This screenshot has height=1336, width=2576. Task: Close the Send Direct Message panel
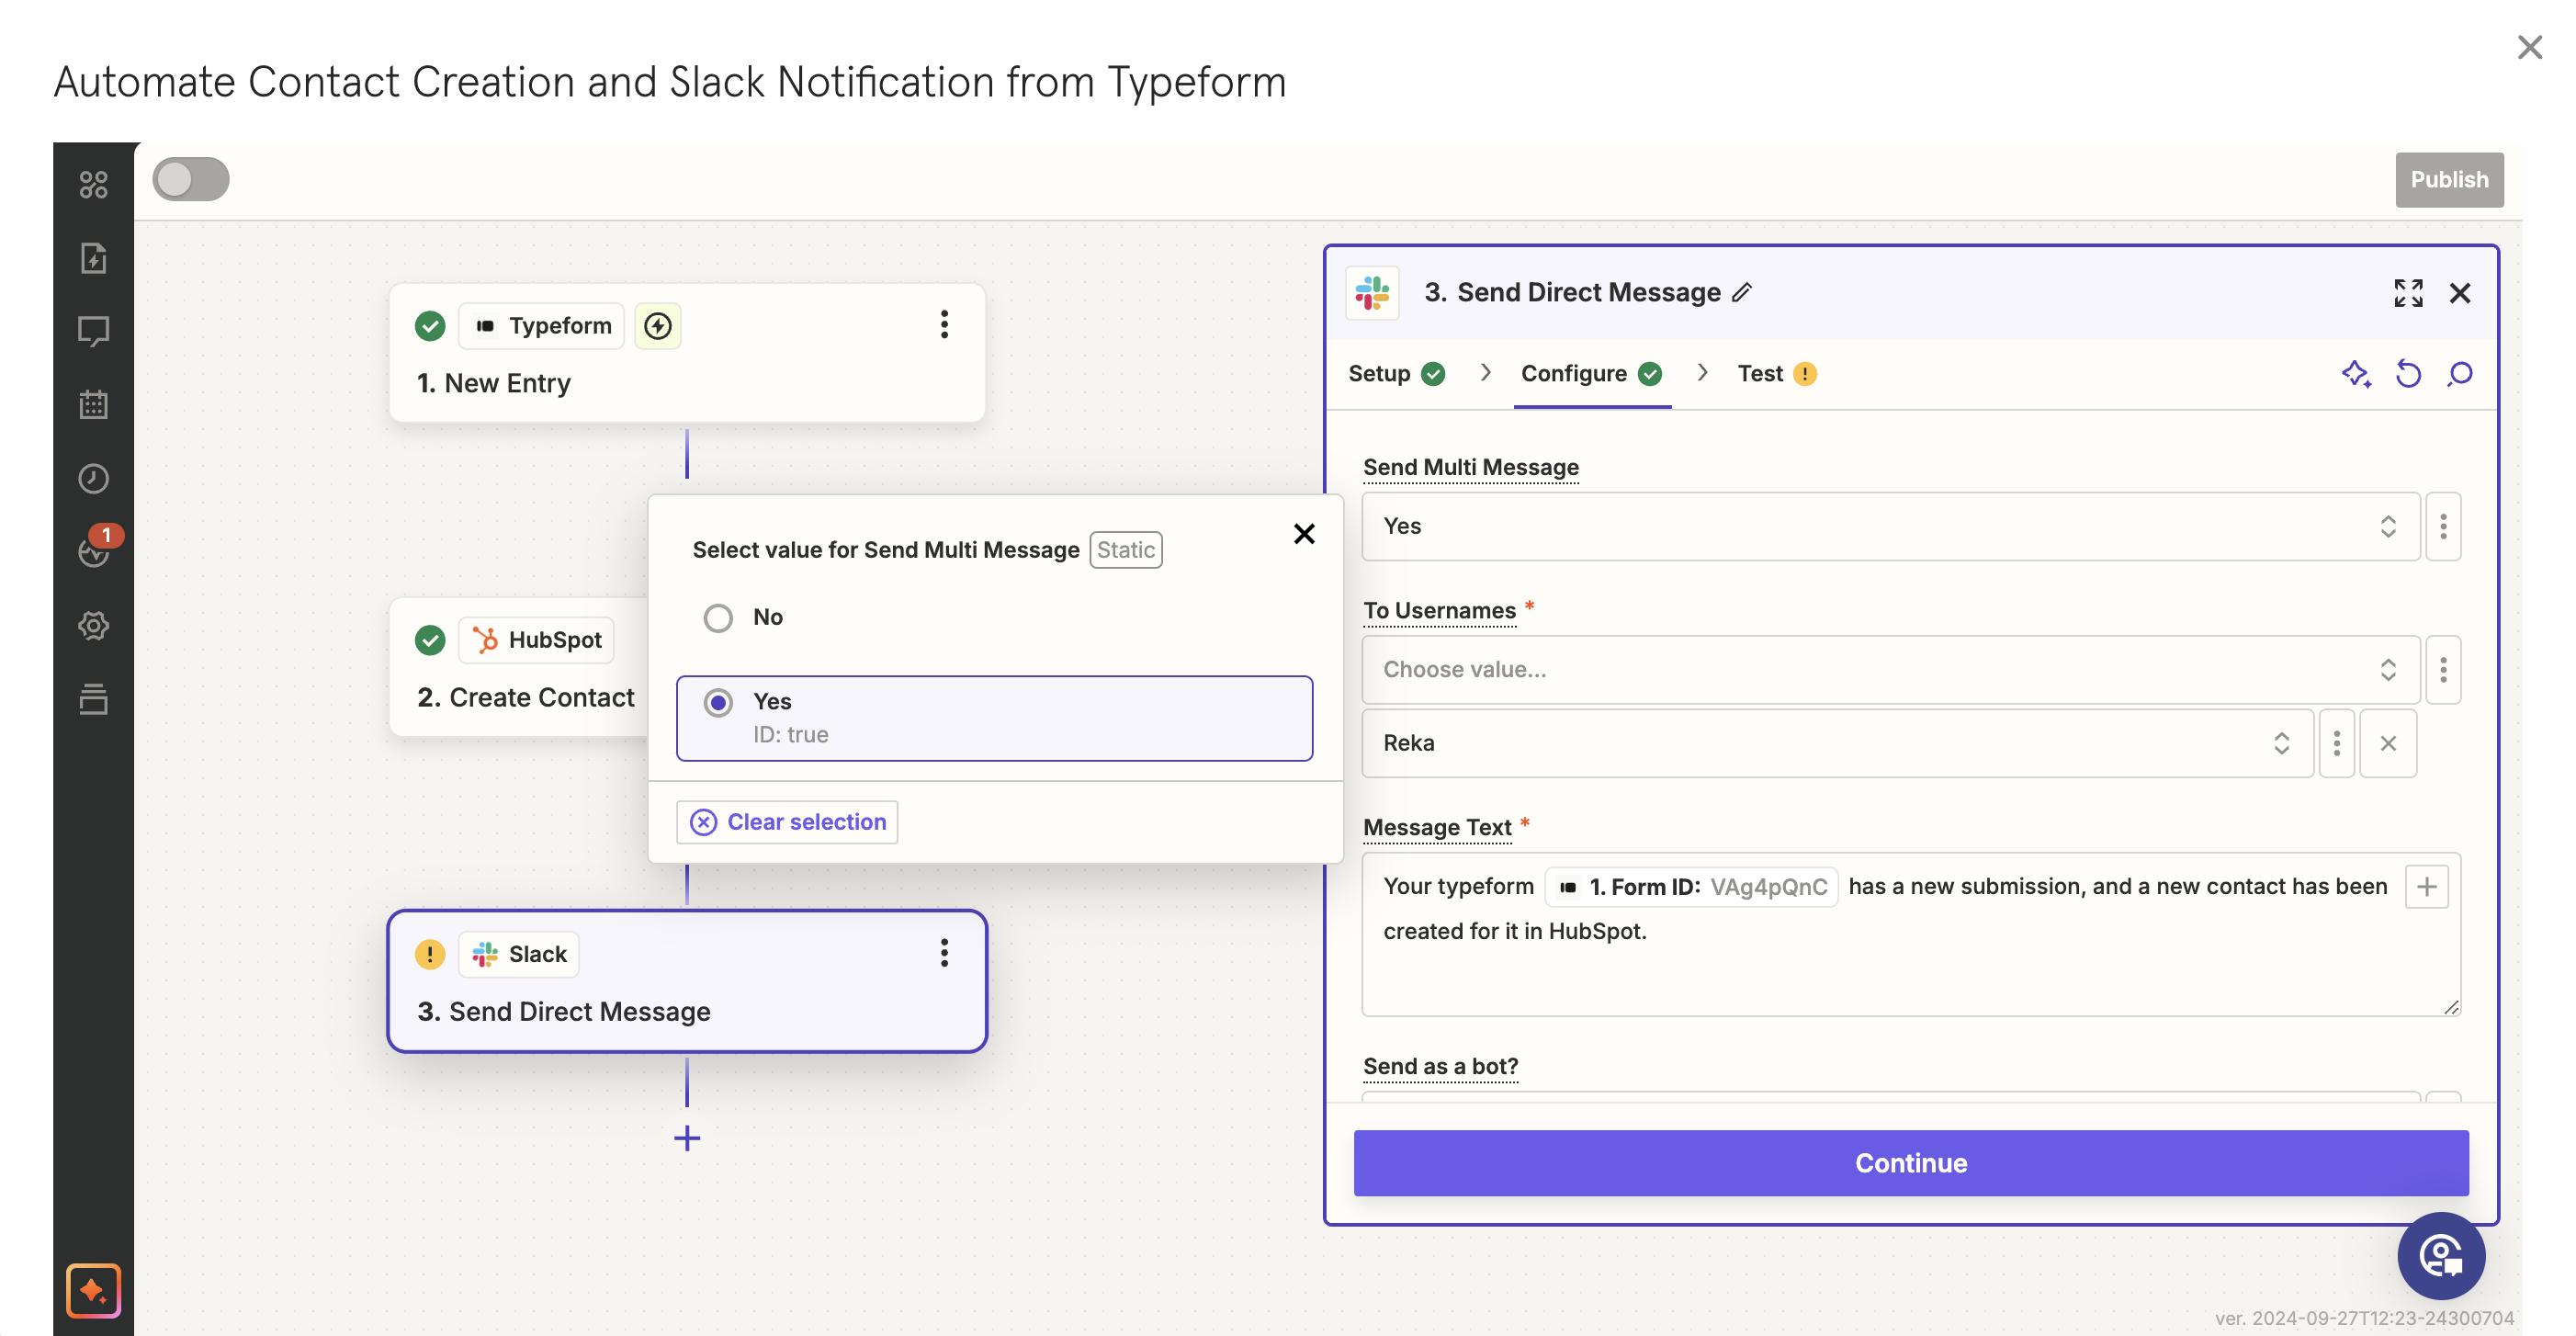[x=2459, y=293]
